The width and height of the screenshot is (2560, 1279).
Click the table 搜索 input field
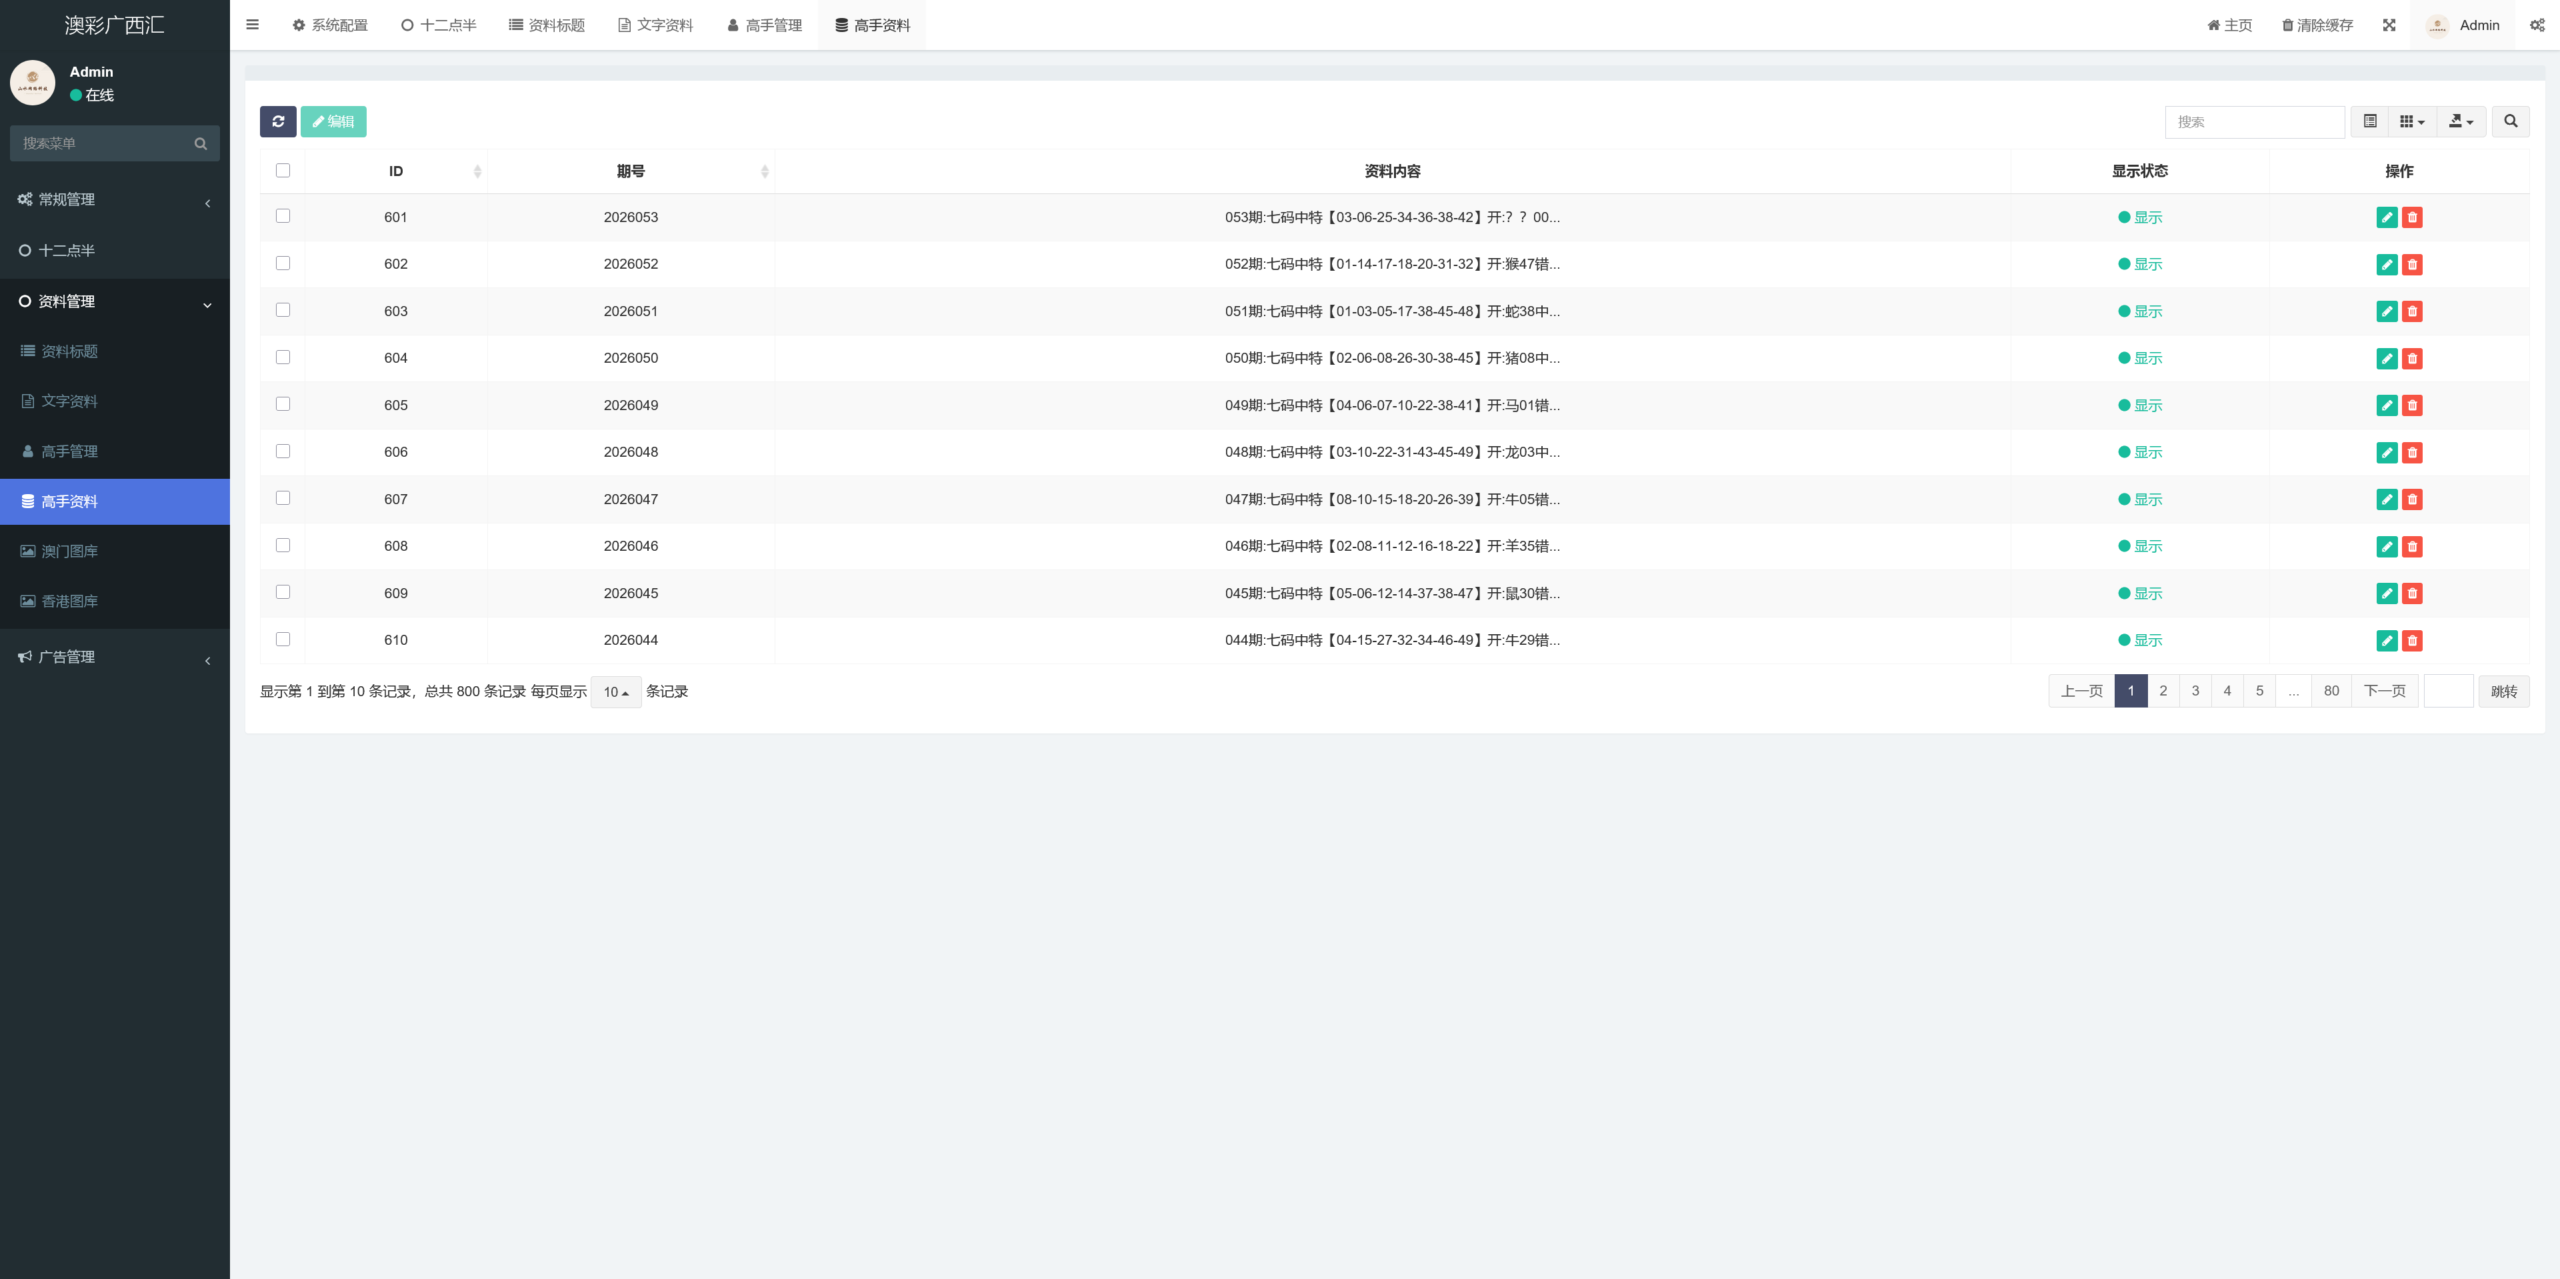(x=2254, y=121)
